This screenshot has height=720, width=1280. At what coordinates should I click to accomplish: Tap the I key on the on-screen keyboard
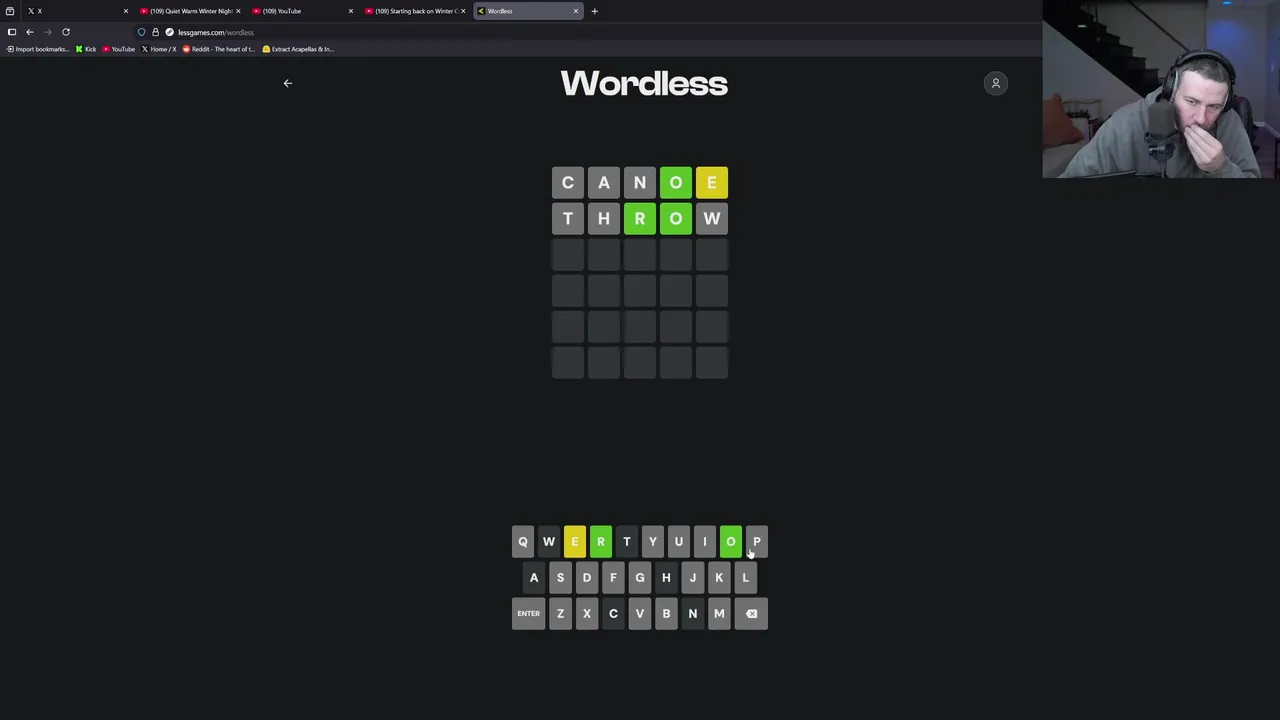(705, 542)
